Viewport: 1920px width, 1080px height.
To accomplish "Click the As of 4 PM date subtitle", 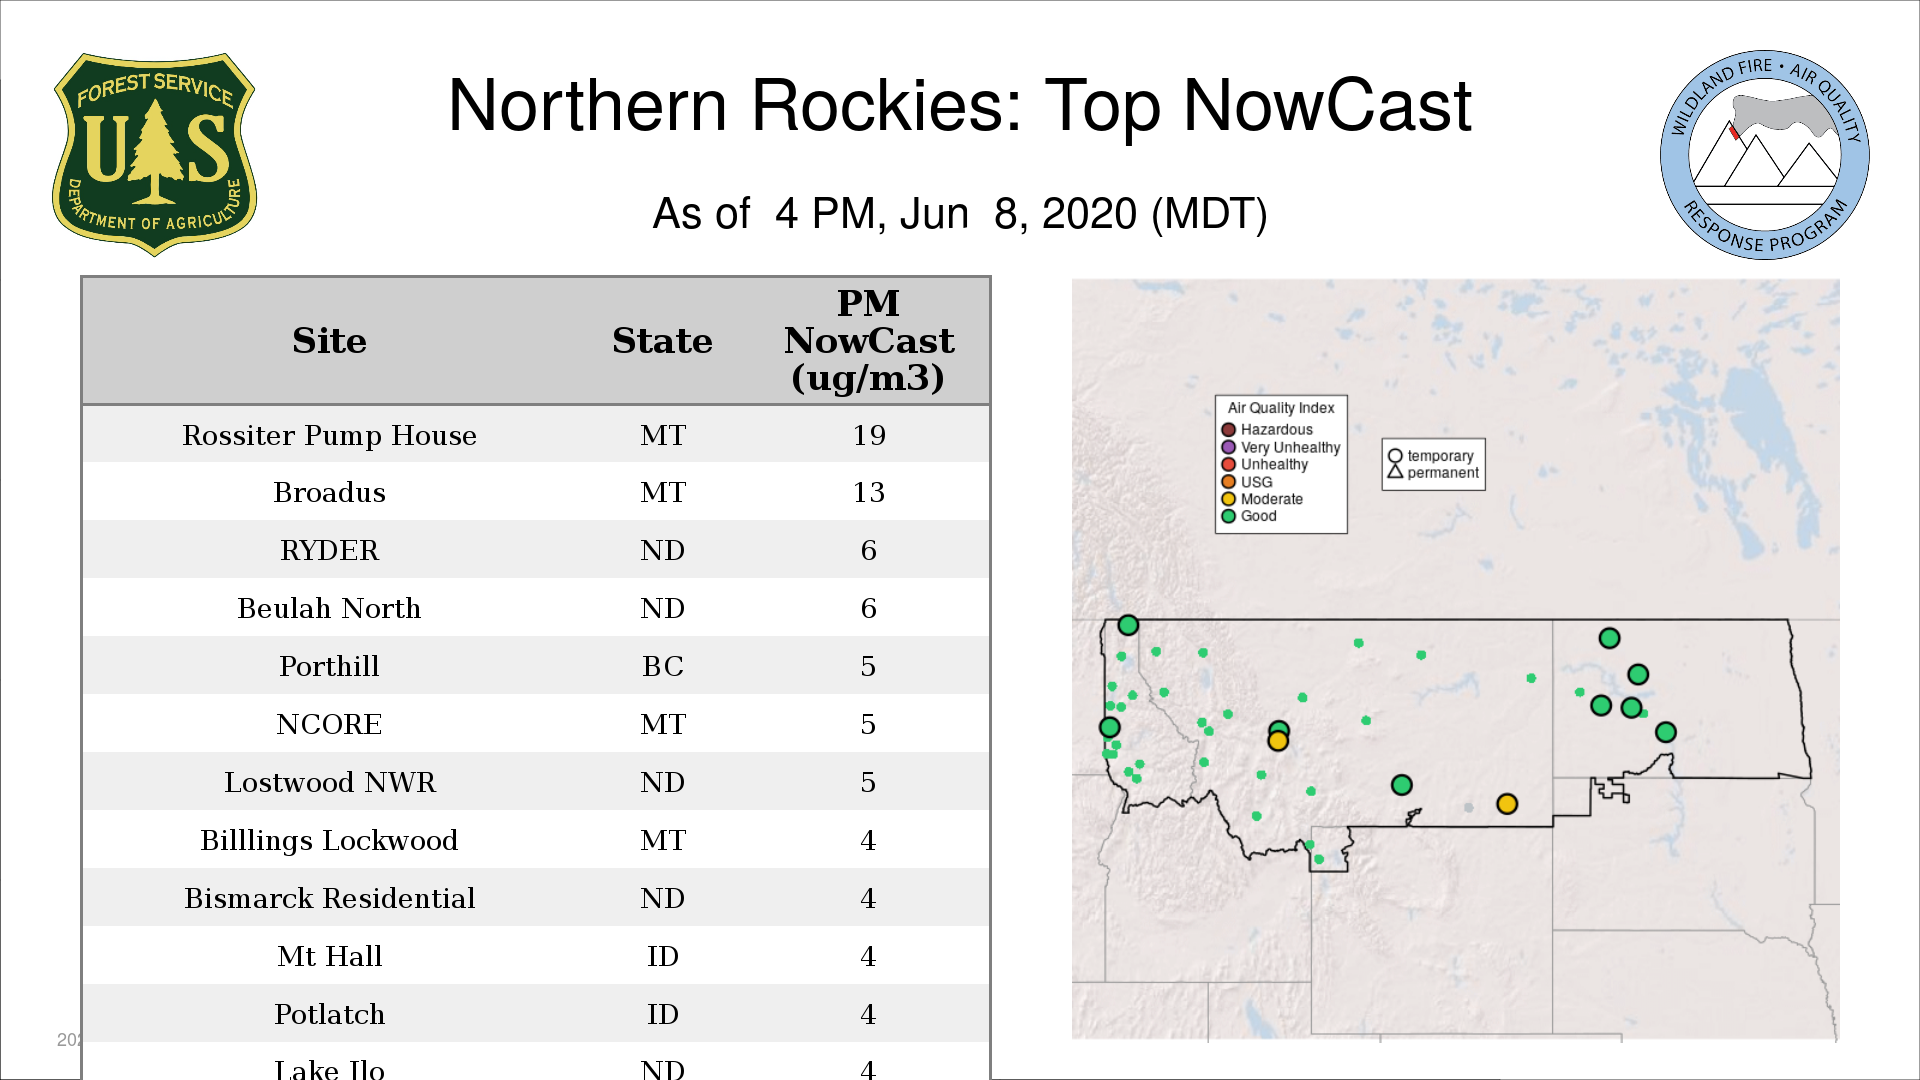I will (959, 214).
